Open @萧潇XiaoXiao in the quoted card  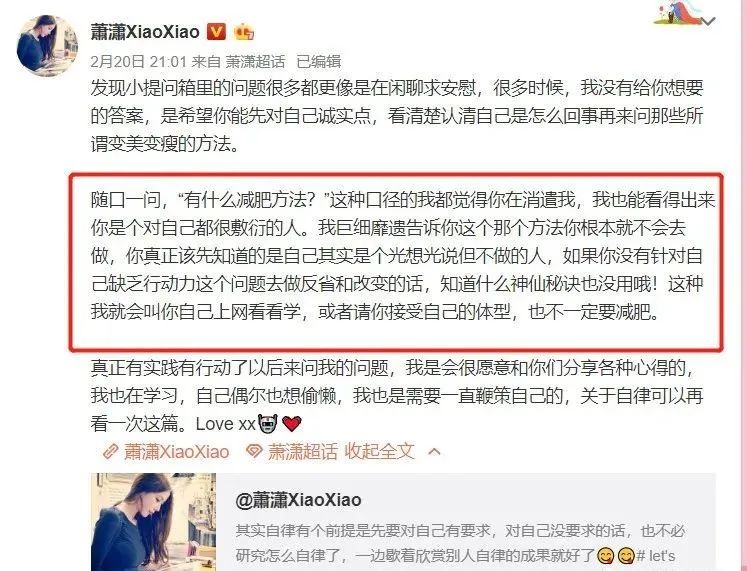coord(298,500)
